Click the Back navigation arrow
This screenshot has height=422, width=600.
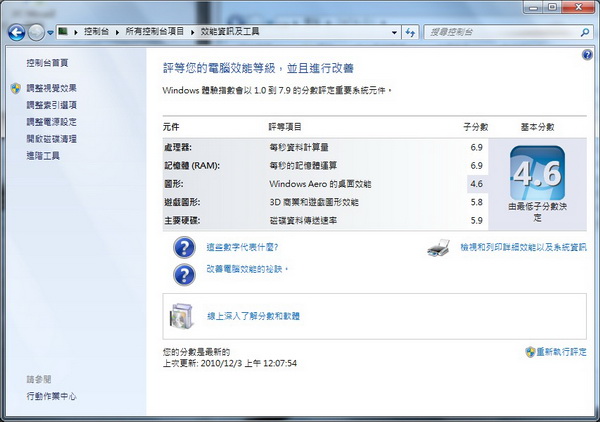(x=16, y=33)
